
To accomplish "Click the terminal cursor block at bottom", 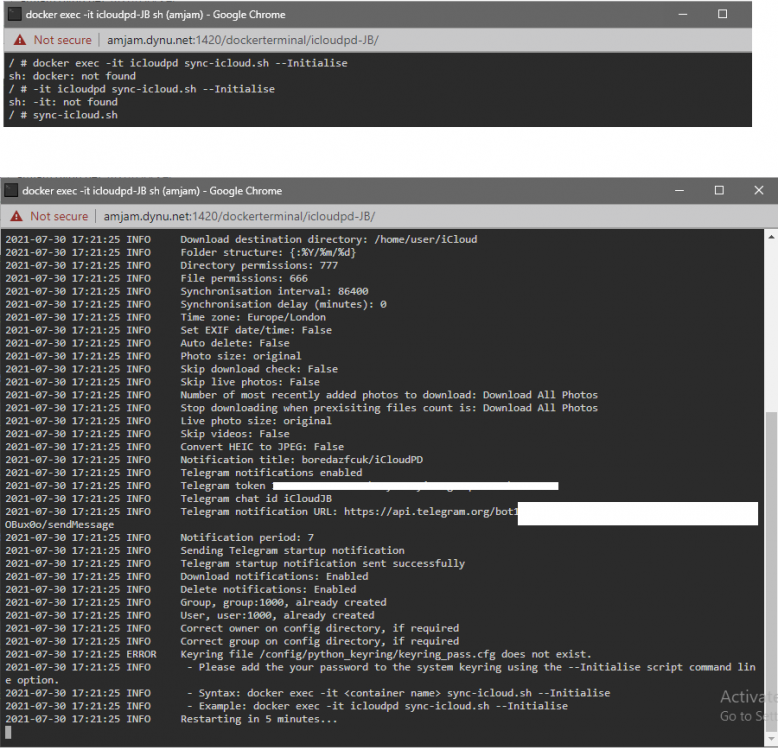I will (x=8, y=732).
